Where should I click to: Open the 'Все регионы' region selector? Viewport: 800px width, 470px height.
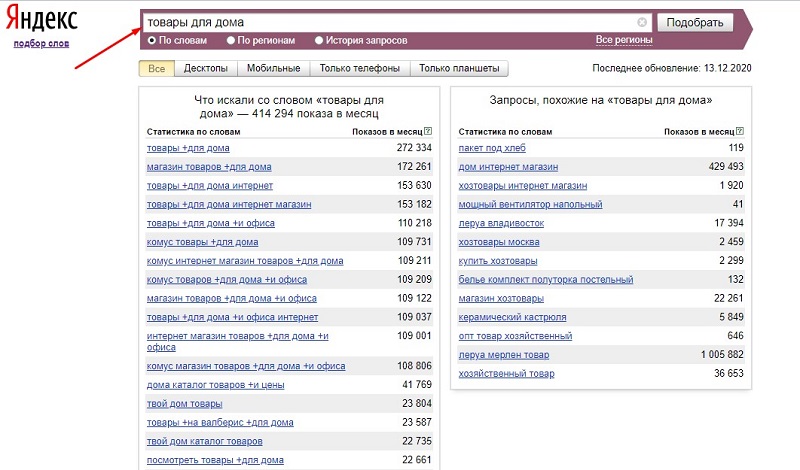(624, 40)
